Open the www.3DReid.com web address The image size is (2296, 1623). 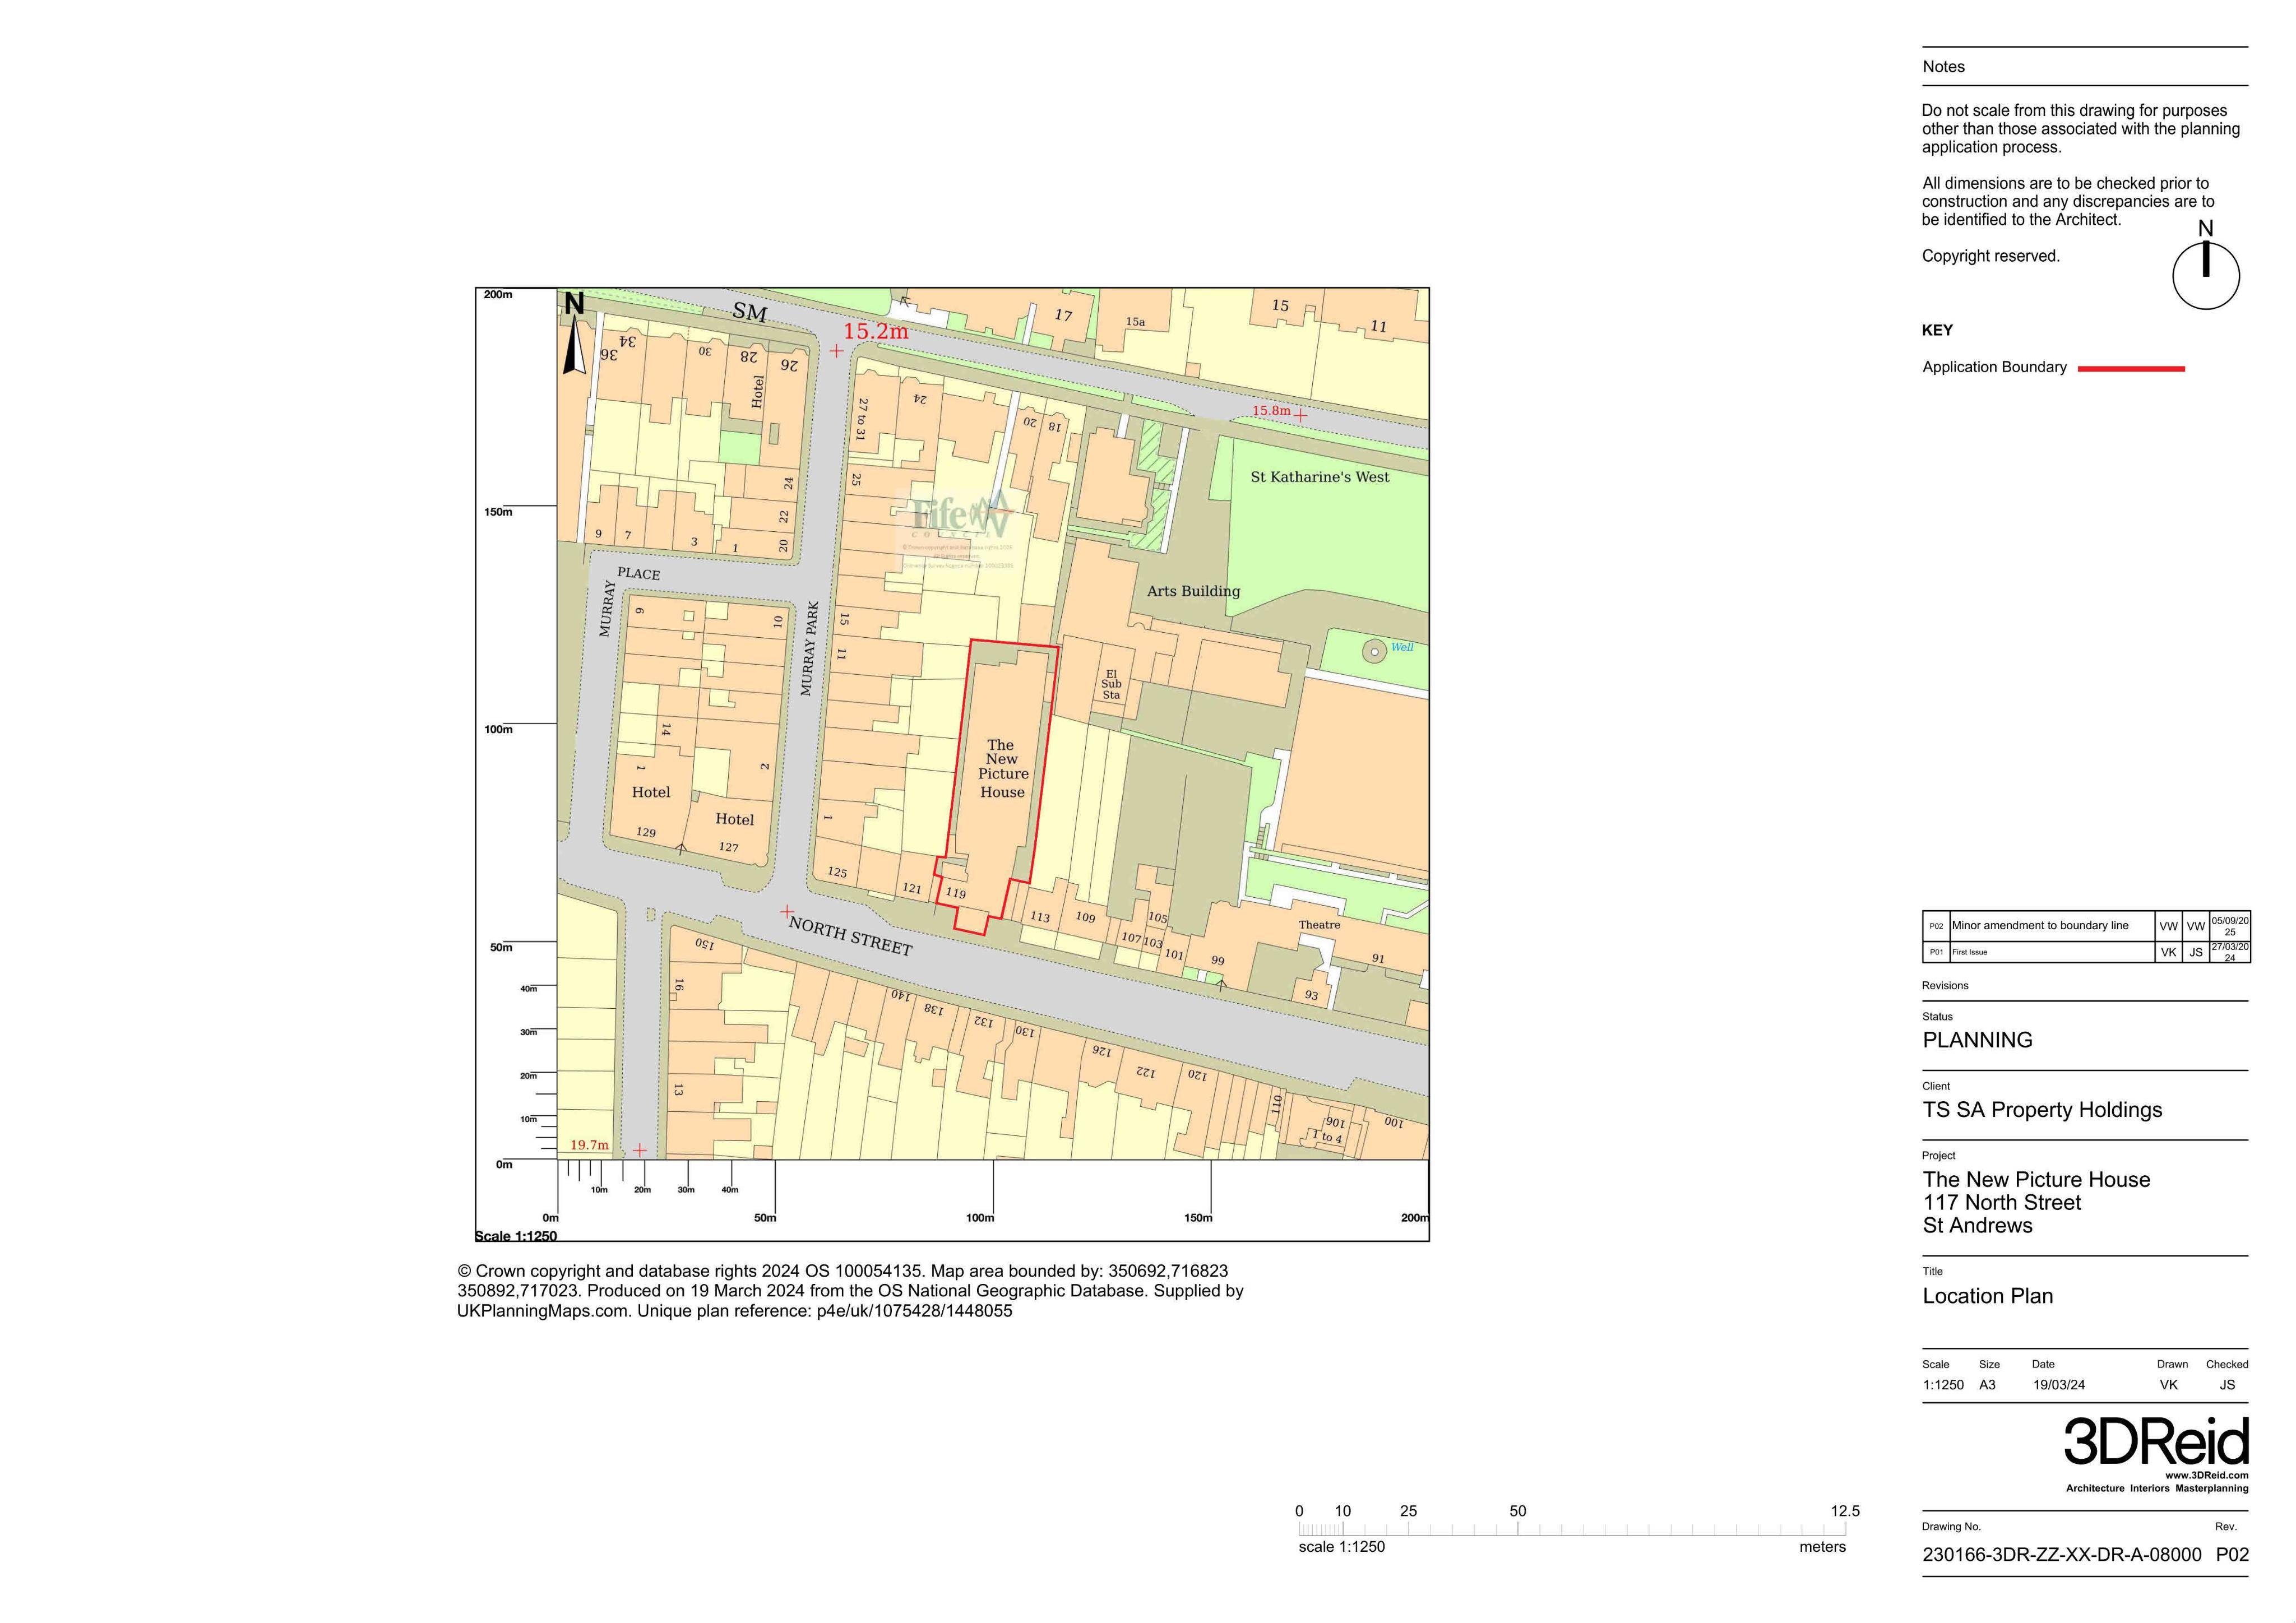[x=2206, y=1475]
